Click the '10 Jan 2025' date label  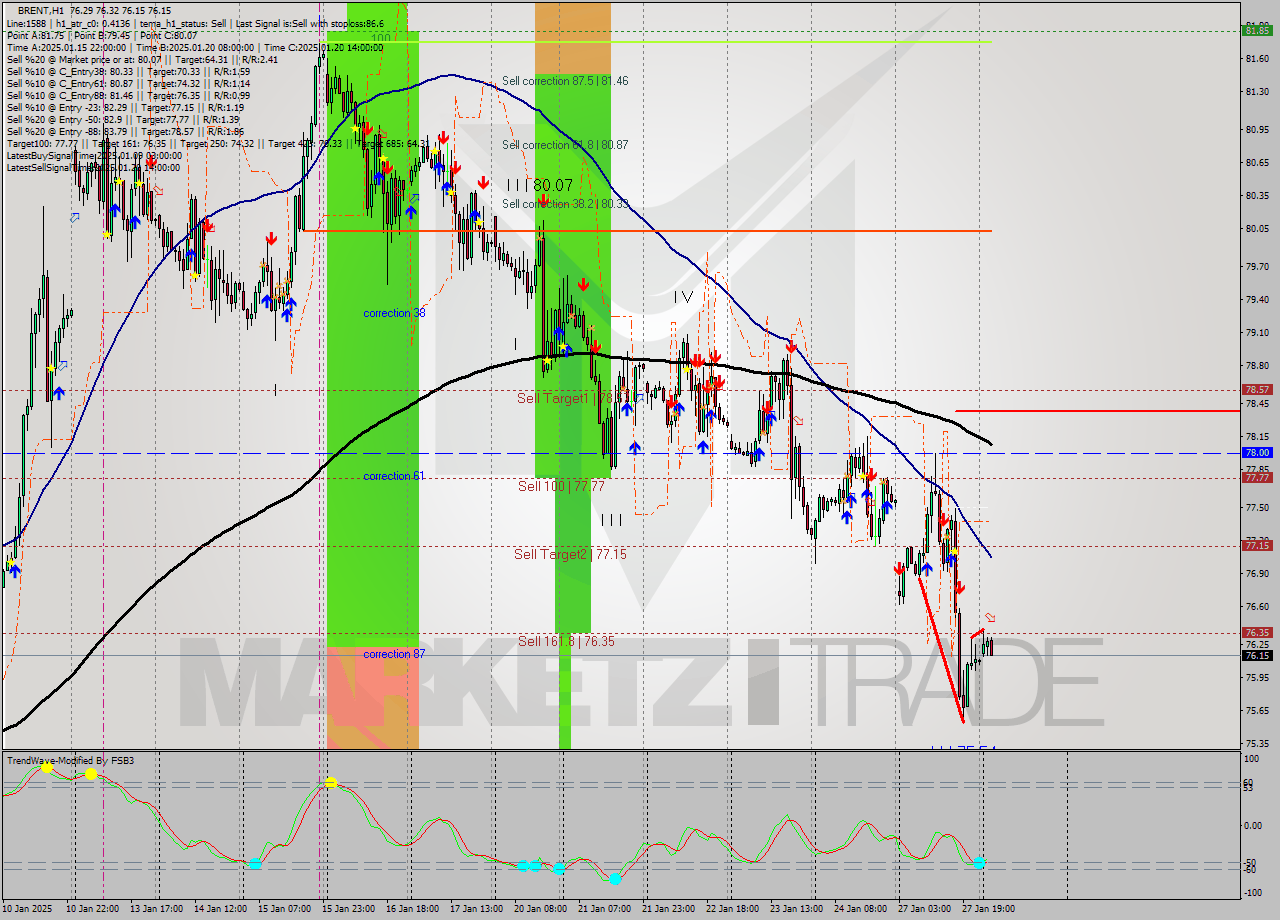28,909
